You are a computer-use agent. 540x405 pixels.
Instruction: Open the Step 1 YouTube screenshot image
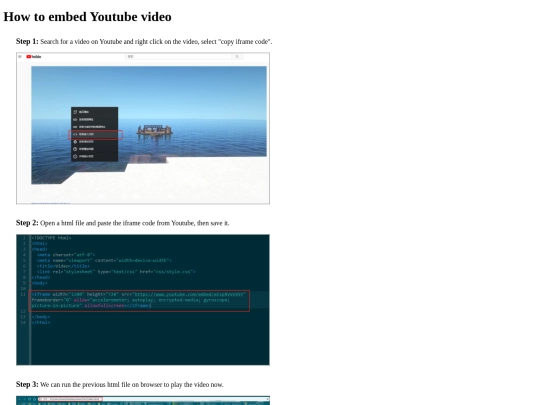pos(143,128)
